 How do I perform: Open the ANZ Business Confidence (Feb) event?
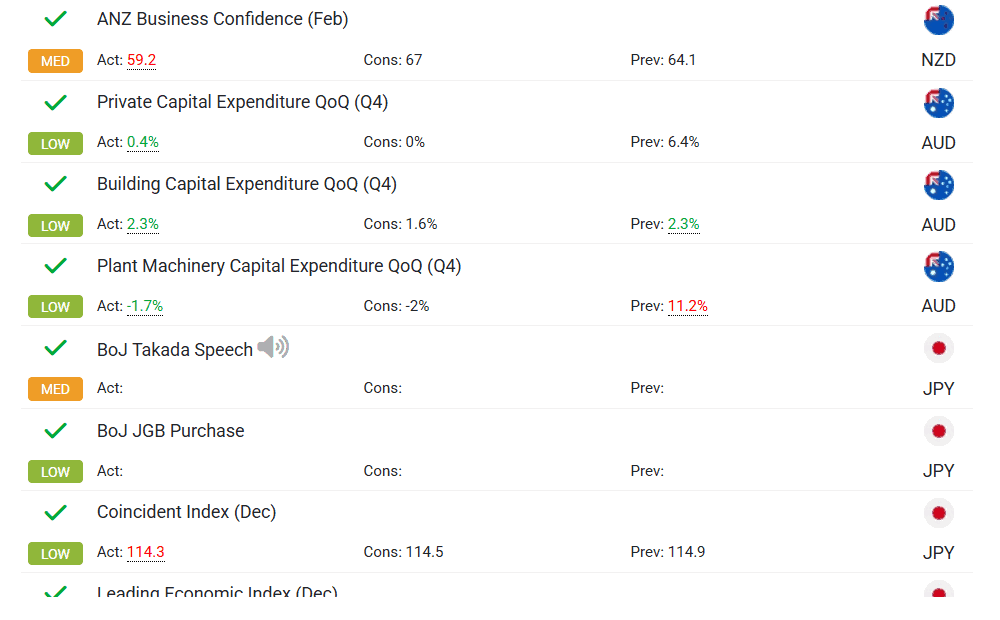pos(222,19)
